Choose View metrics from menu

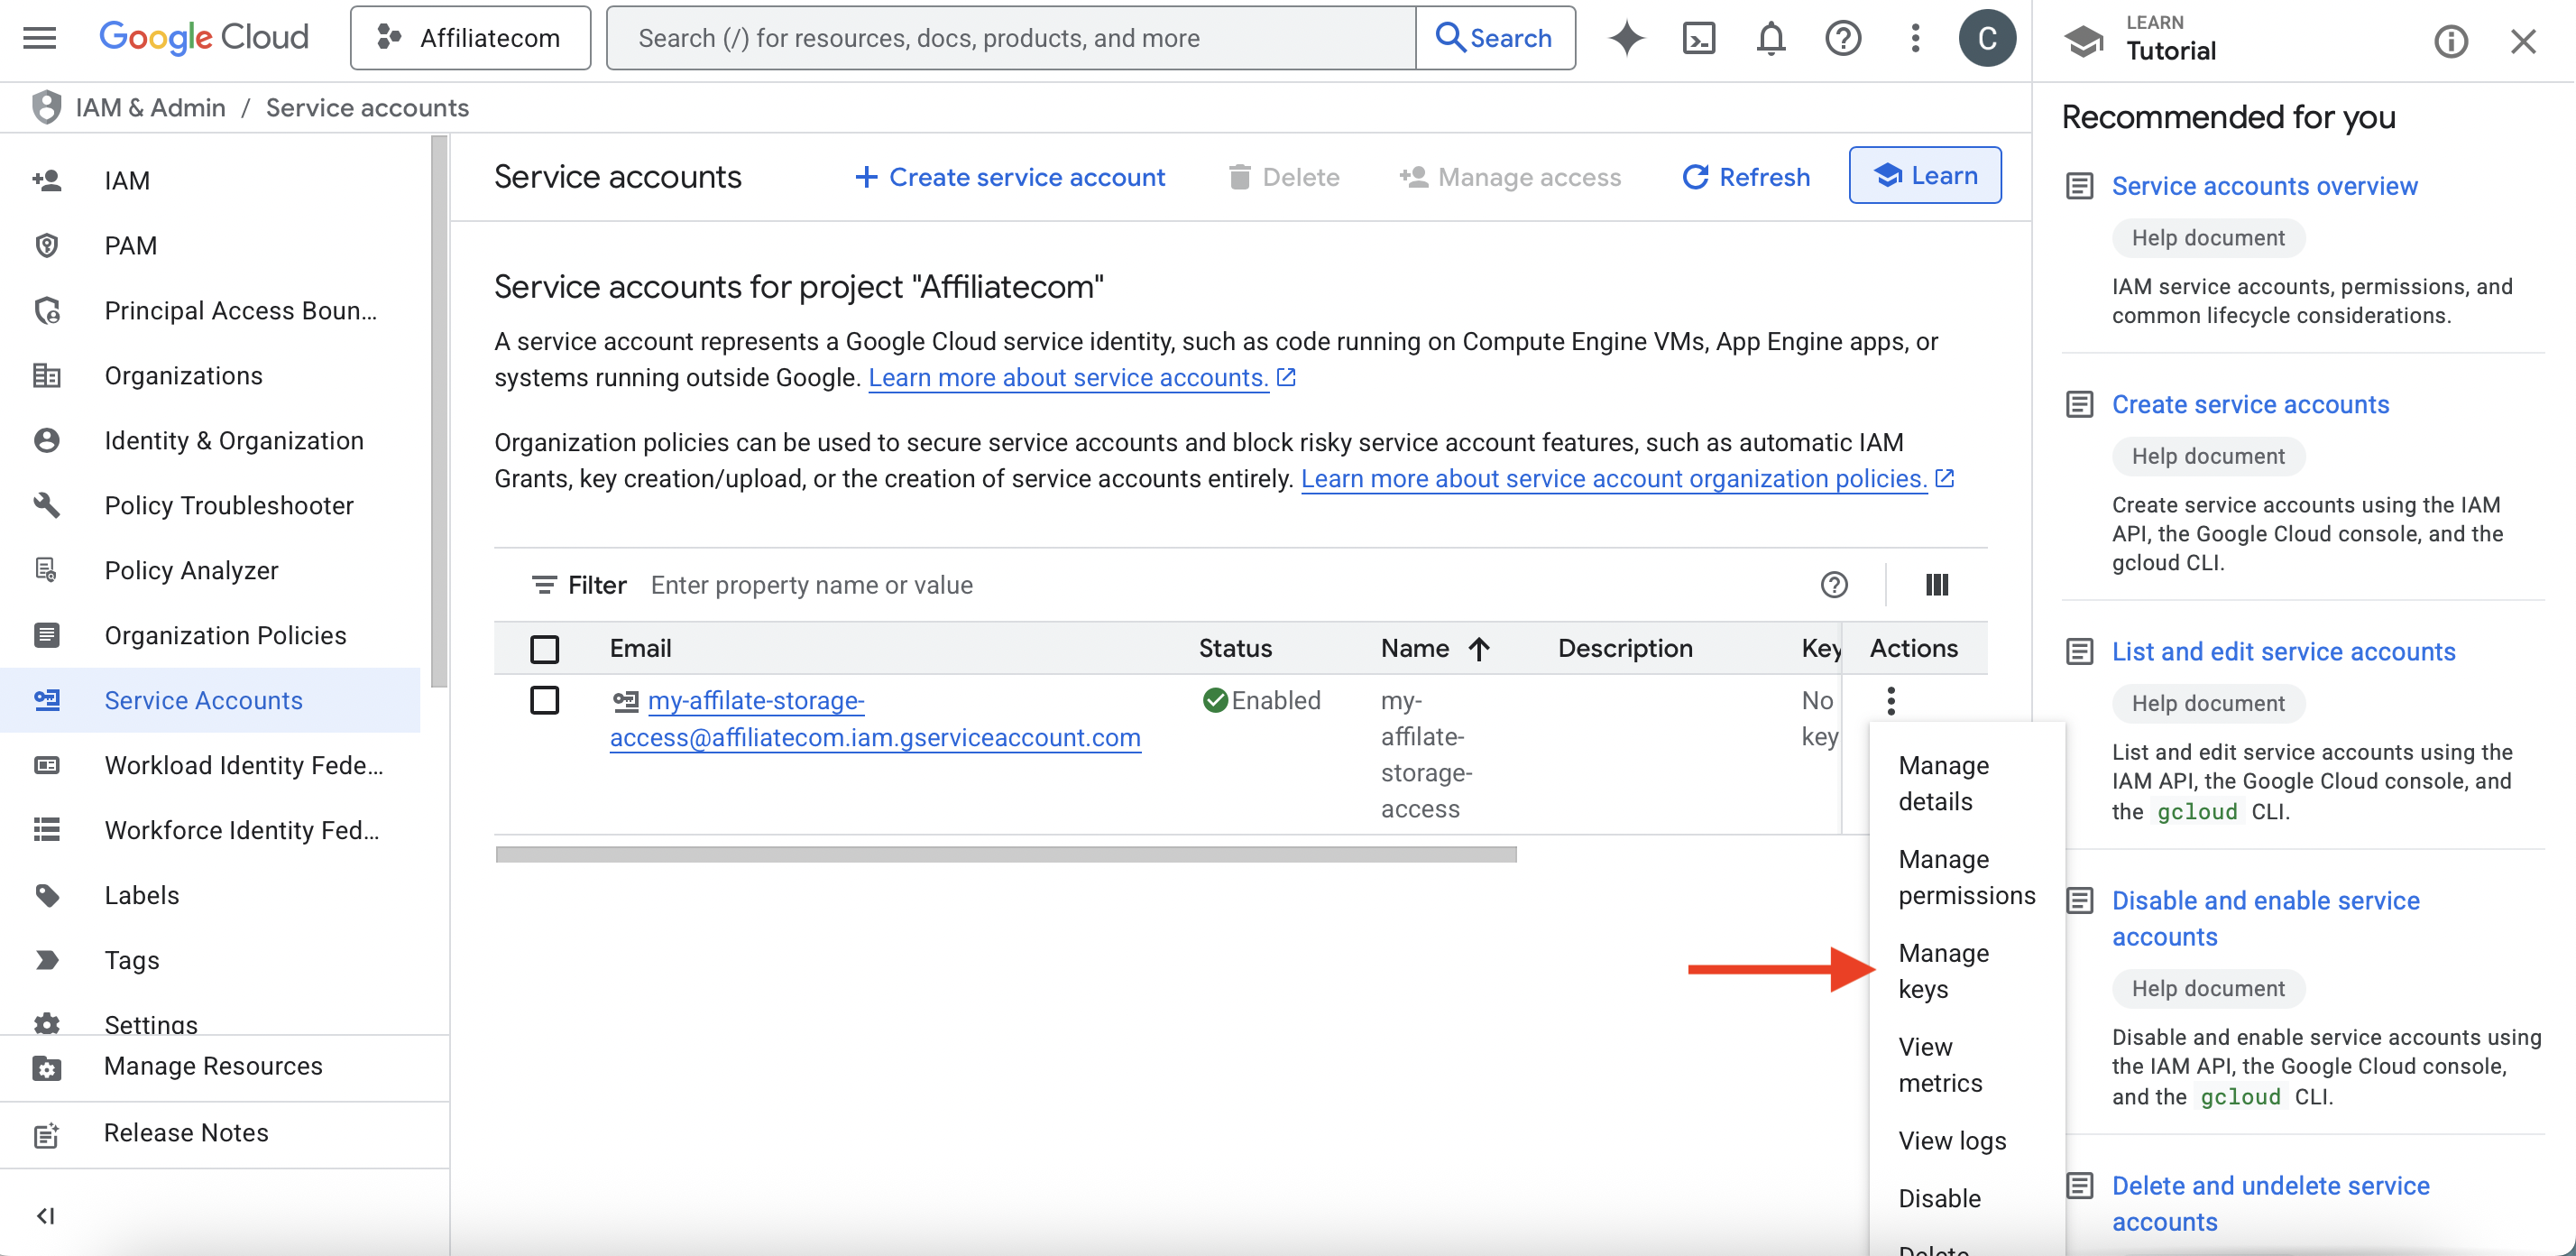(x=1967, y=1065)
